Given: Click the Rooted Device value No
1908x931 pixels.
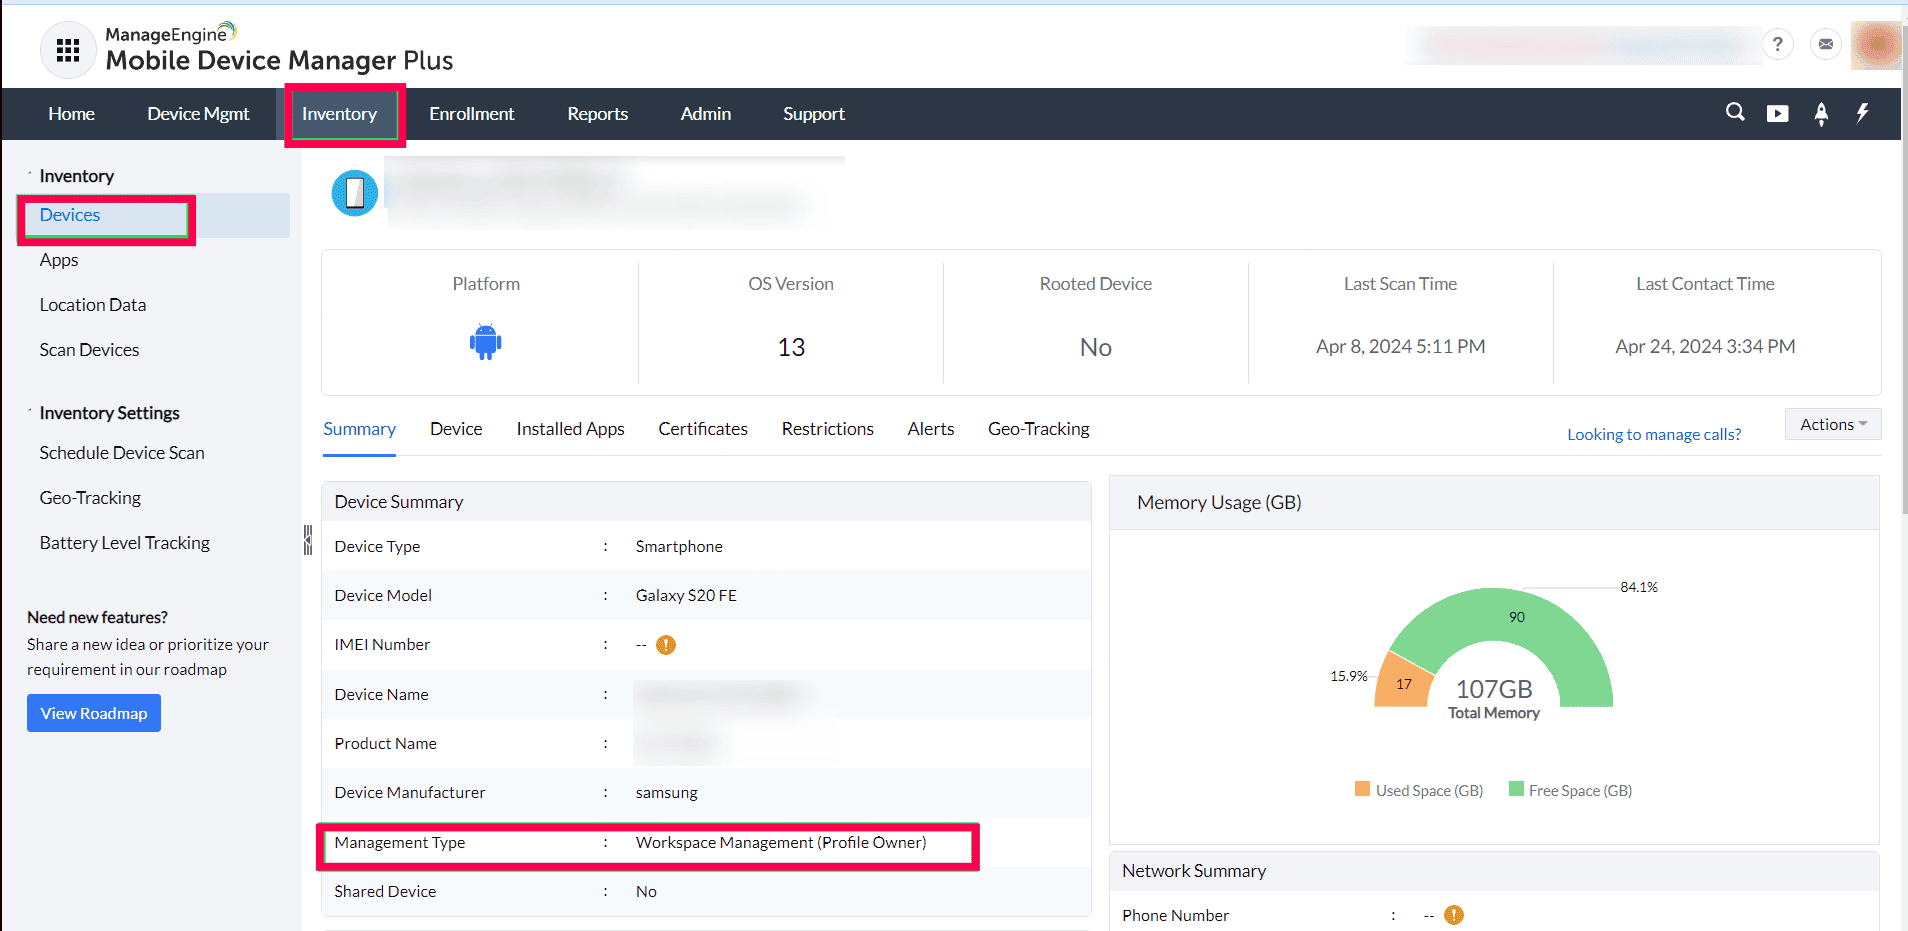Looking at the screenshot, I should (1096, 347).
